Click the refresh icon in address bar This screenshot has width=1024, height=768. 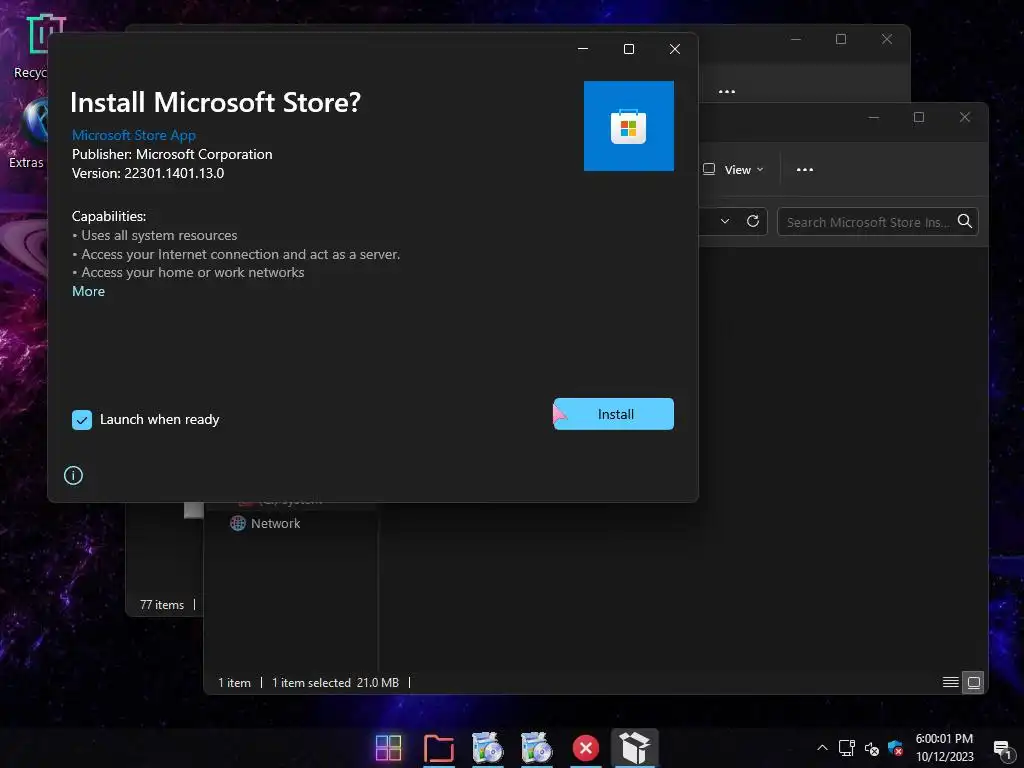point(752,221)
